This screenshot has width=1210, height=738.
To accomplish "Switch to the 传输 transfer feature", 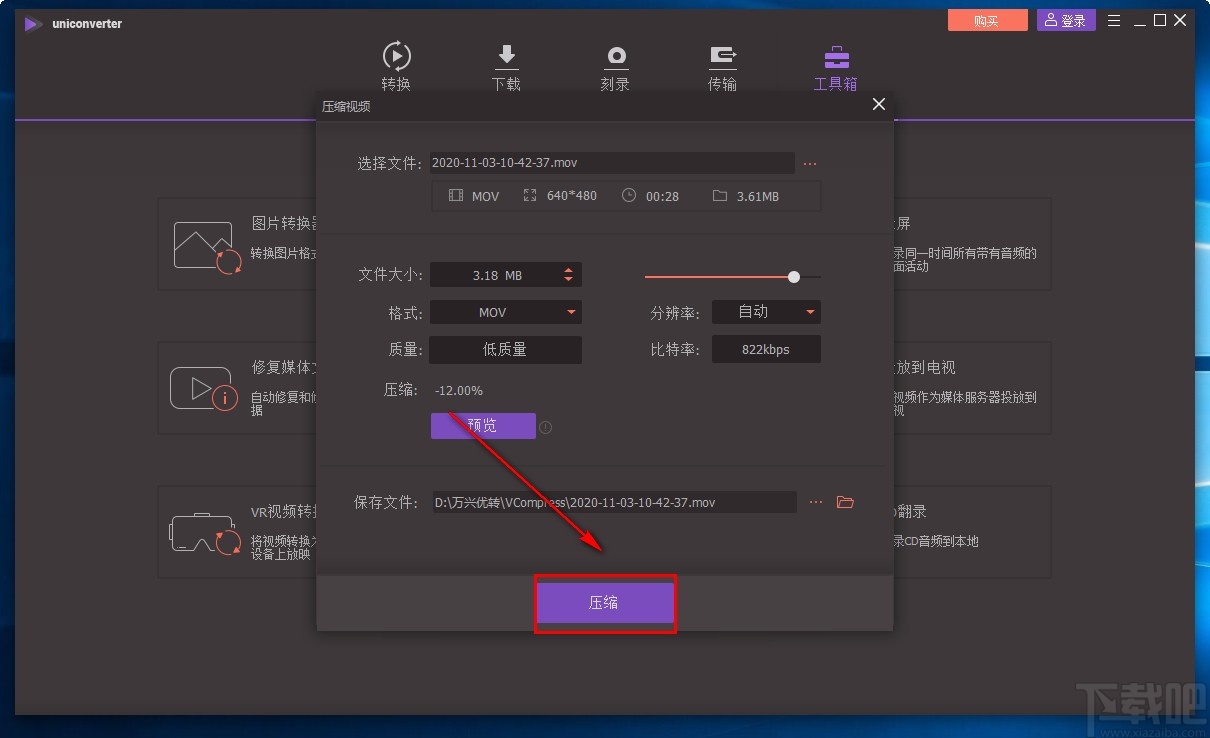I will (722, 65).
